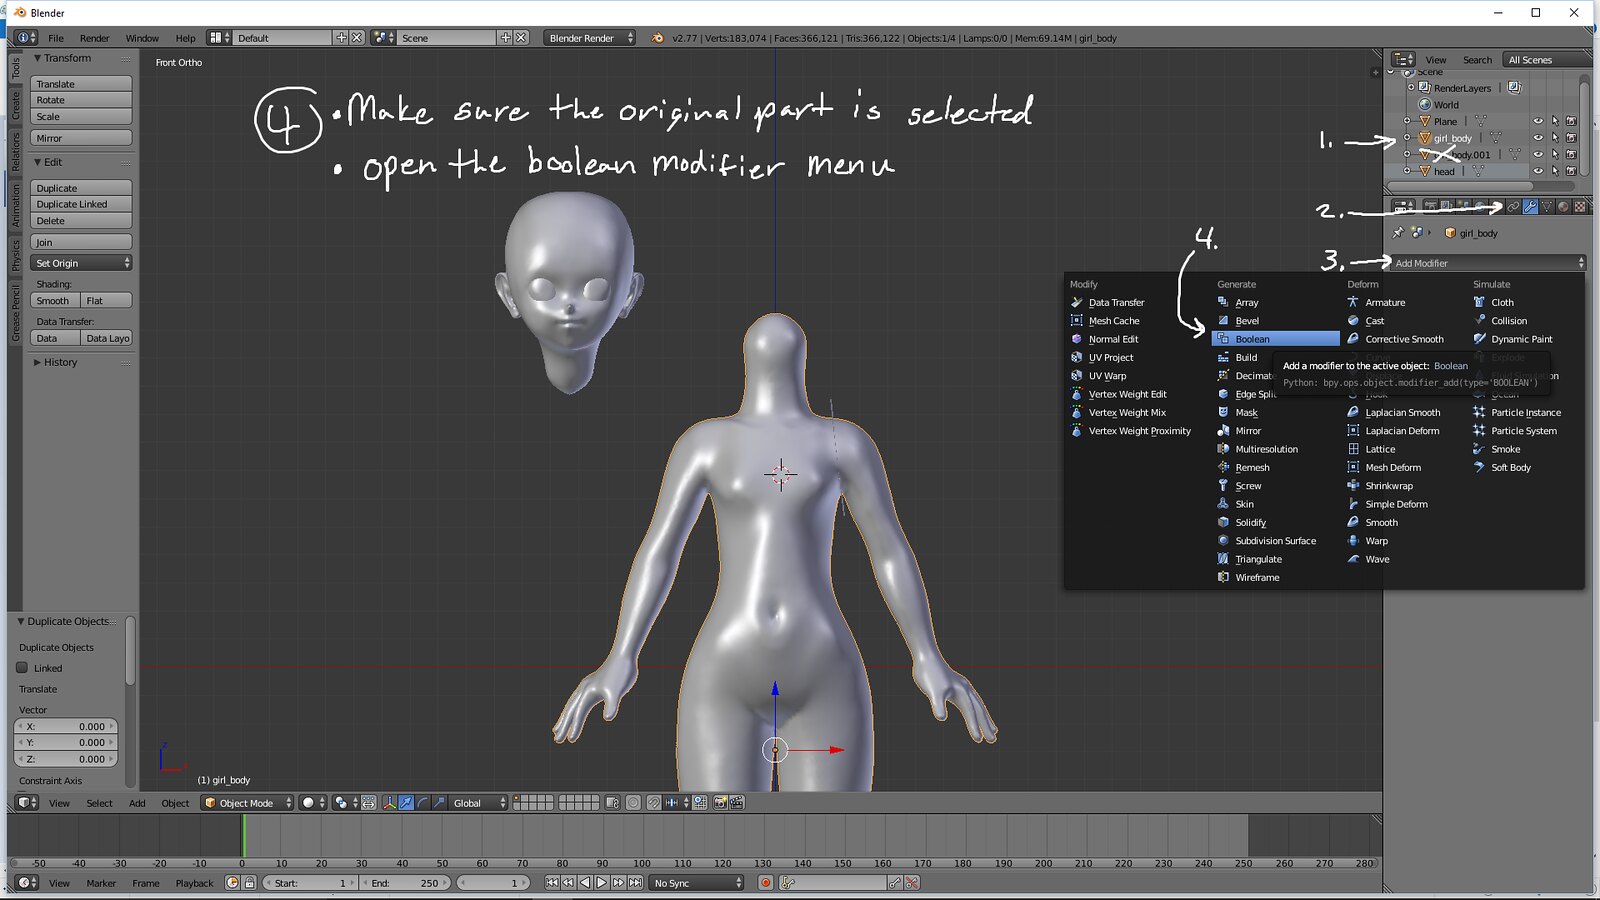Toggle selectability of the Plane object
The height and width of the screenshot is (900, 1600).
pos(1555,121)
